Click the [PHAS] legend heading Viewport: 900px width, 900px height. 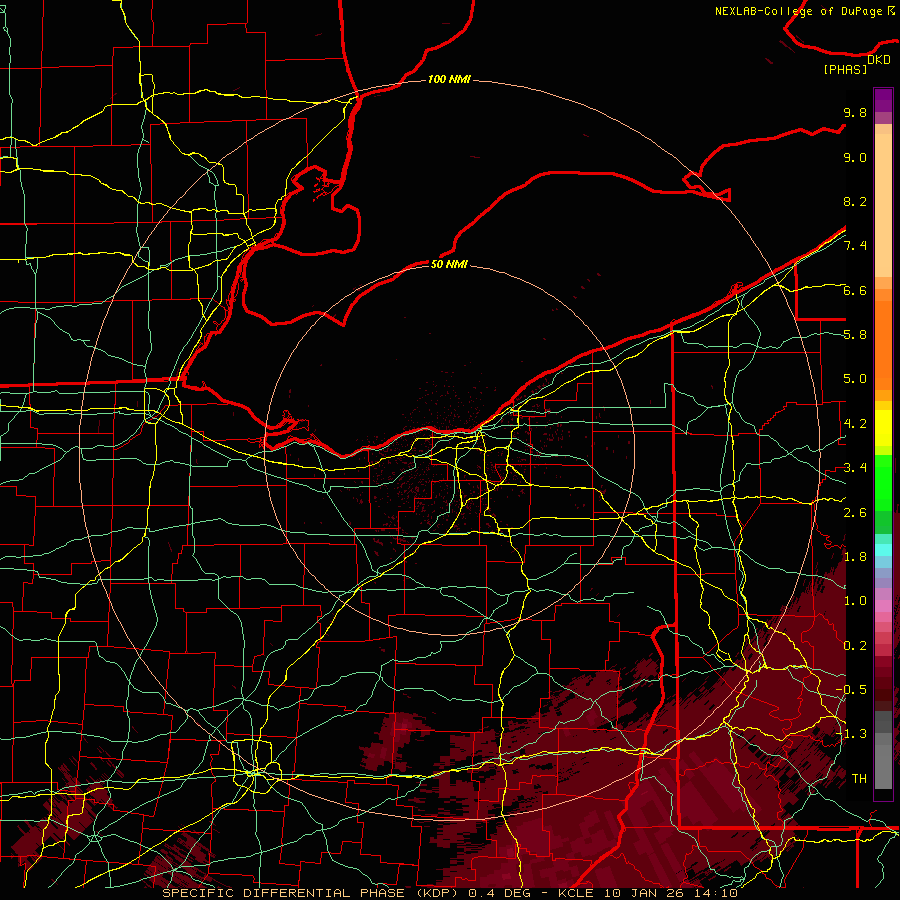click(845, 69)
